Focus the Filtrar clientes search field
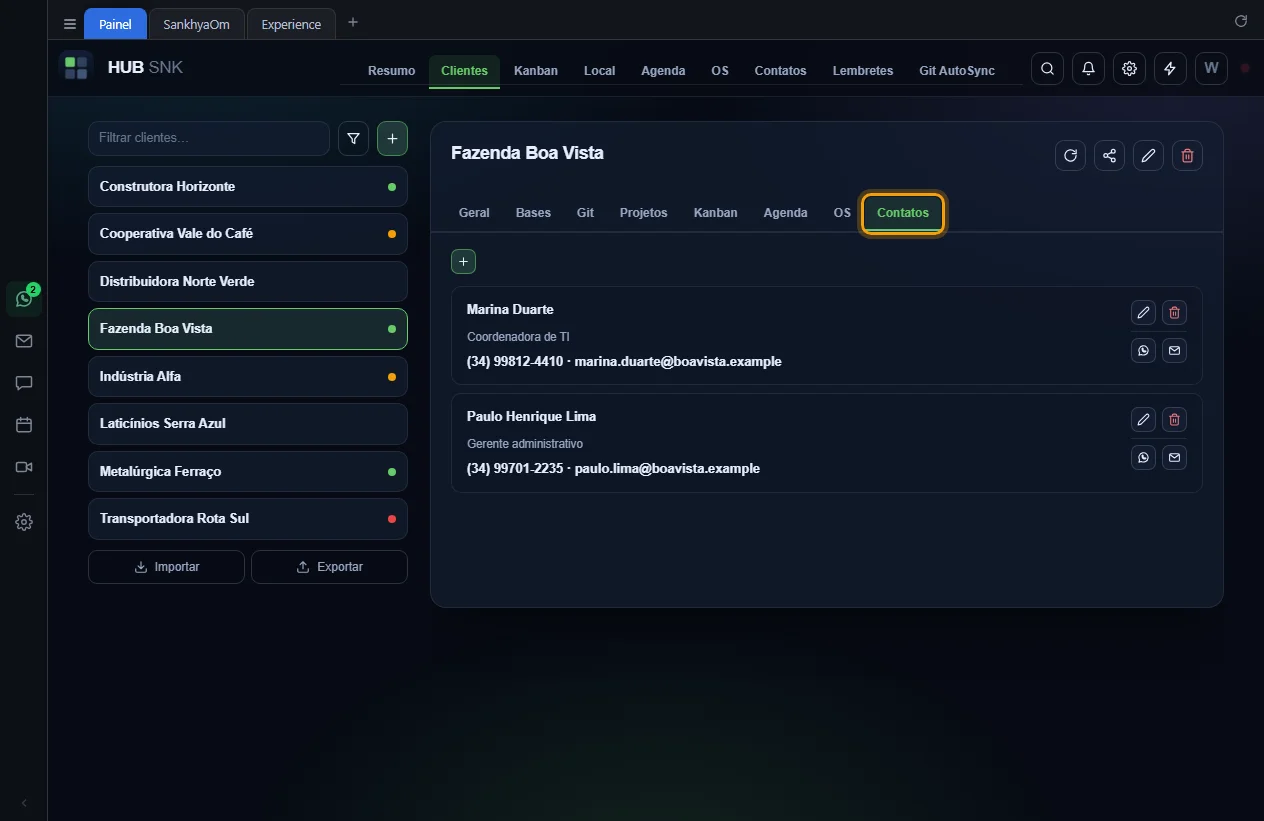The image size is (1264, 821). [209, 138]
